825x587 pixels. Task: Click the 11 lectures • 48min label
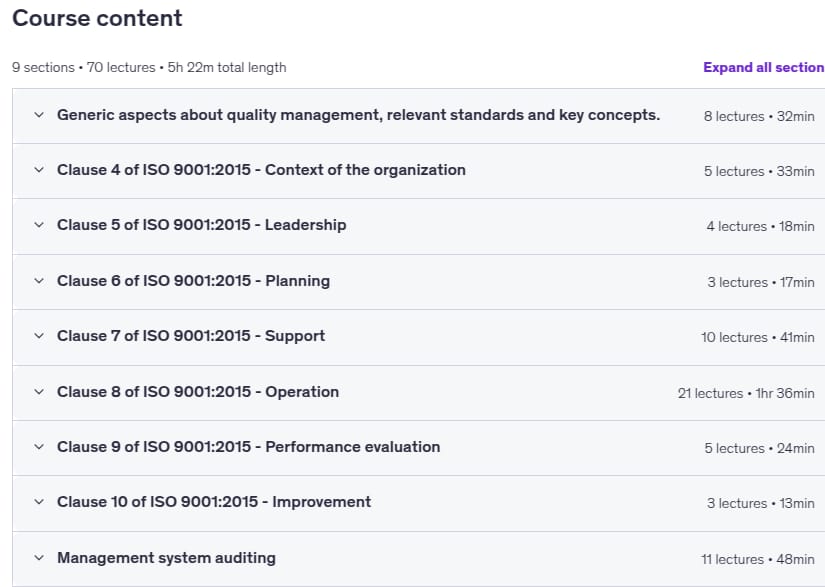tap(758, 560)
